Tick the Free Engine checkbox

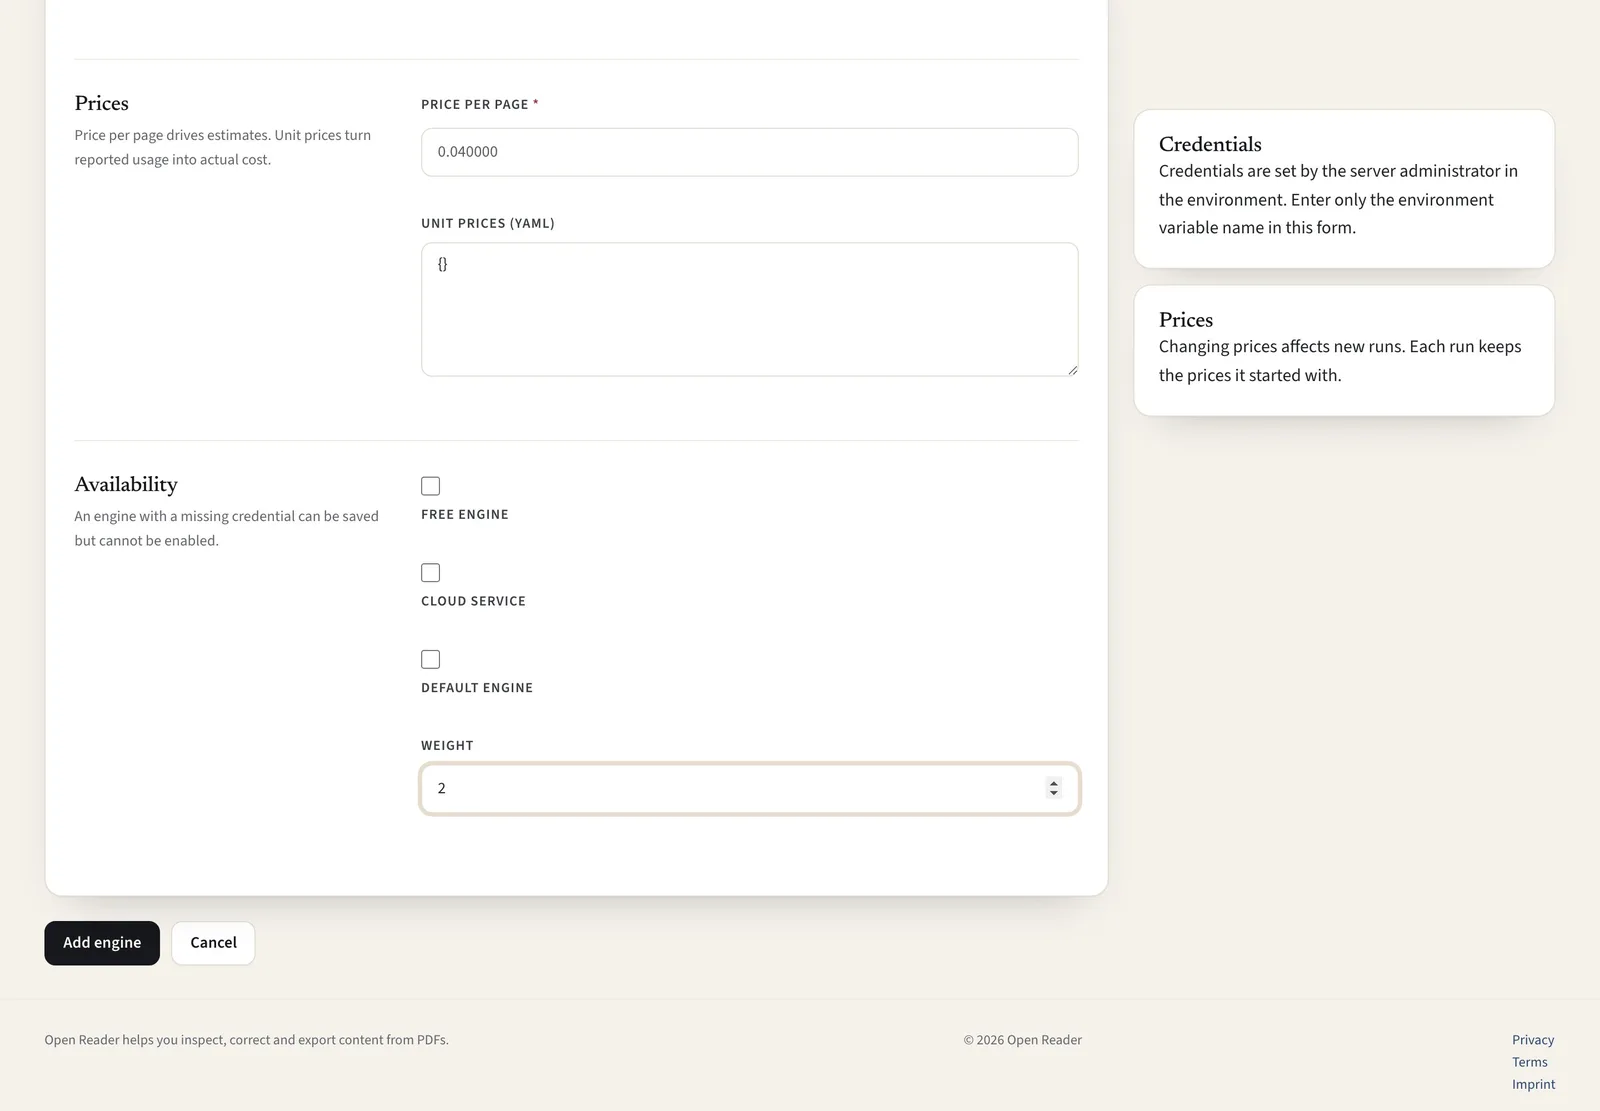tap(430, 486)
